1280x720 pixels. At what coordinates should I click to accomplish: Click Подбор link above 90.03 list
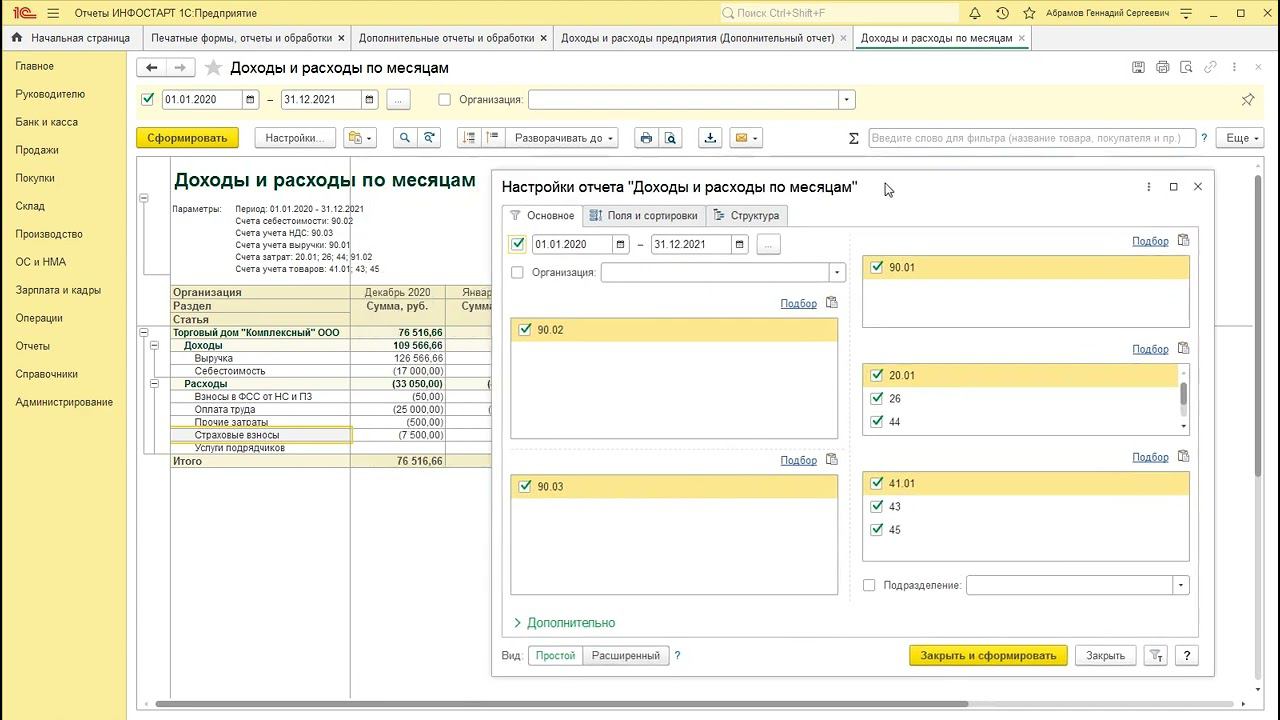pyautogui.click(x=798, y=460)
